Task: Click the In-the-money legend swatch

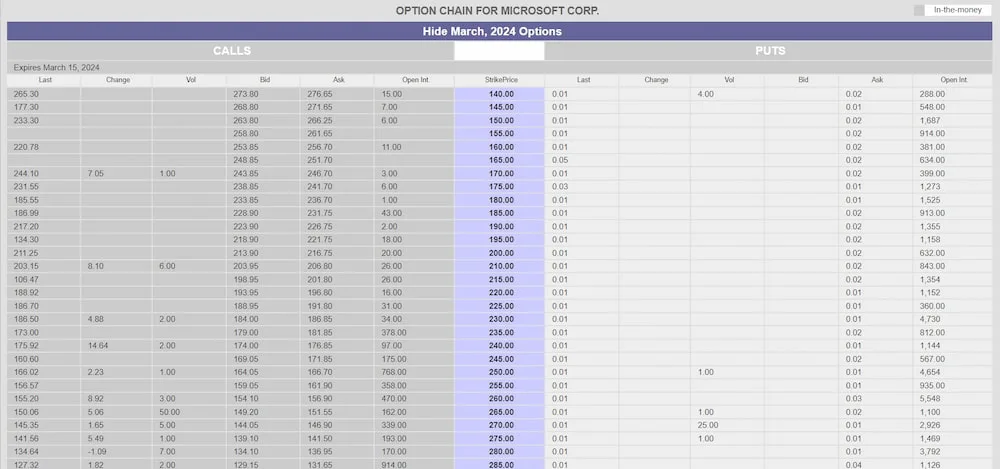Action: tap(919, 10)
